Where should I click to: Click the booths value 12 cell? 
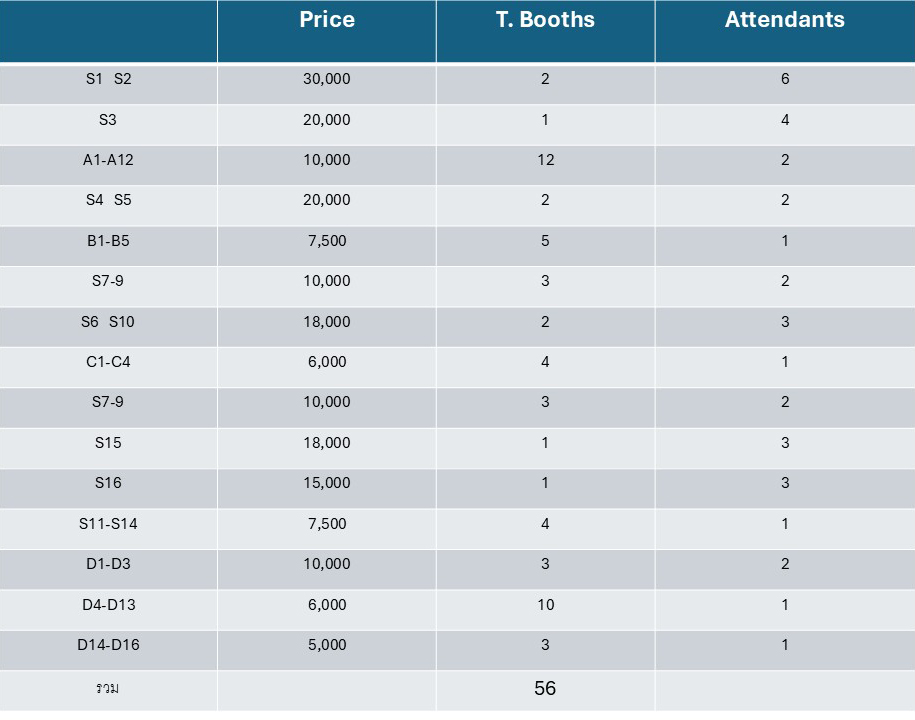click(545, 160)
